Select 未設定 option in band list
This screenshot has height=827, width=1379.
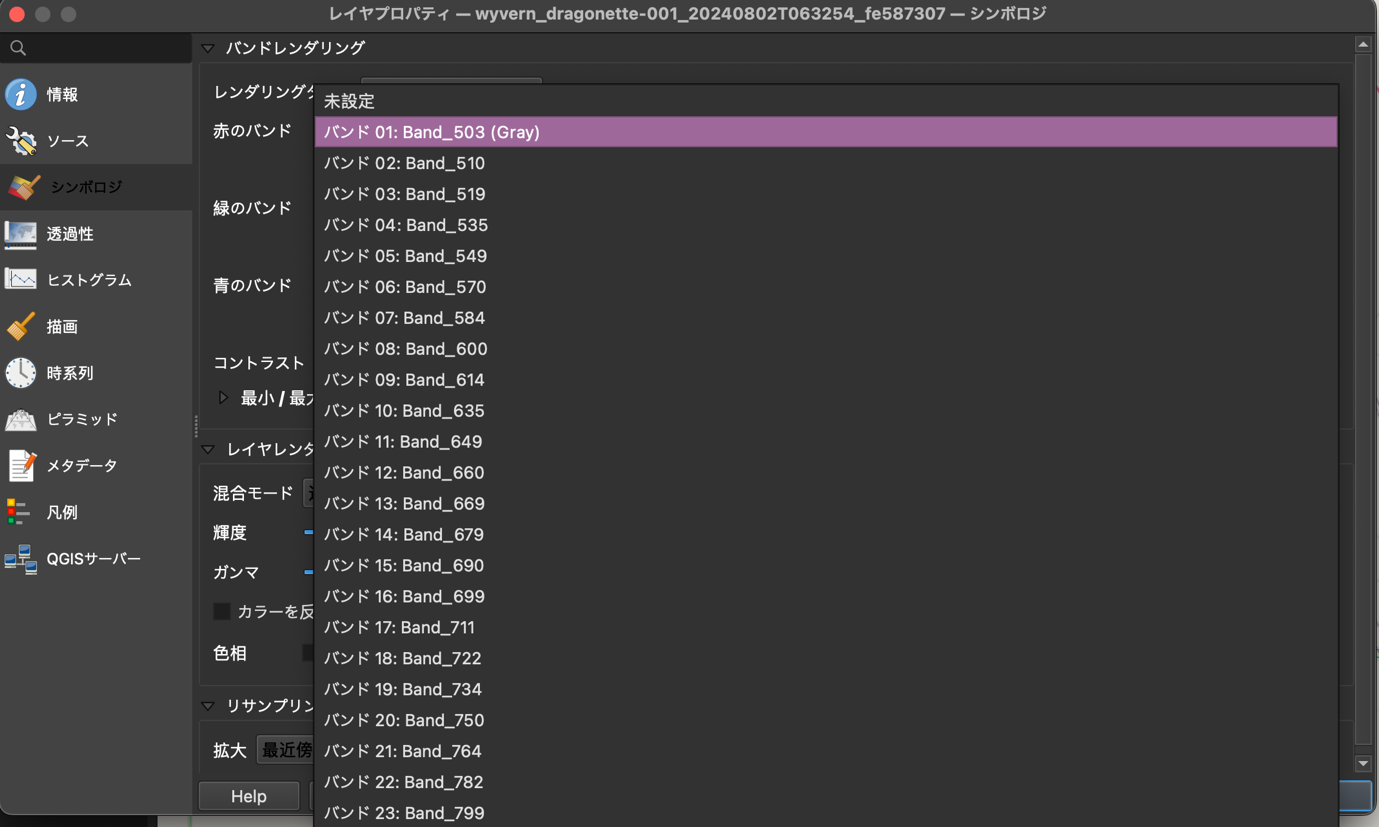click(826, 101)
